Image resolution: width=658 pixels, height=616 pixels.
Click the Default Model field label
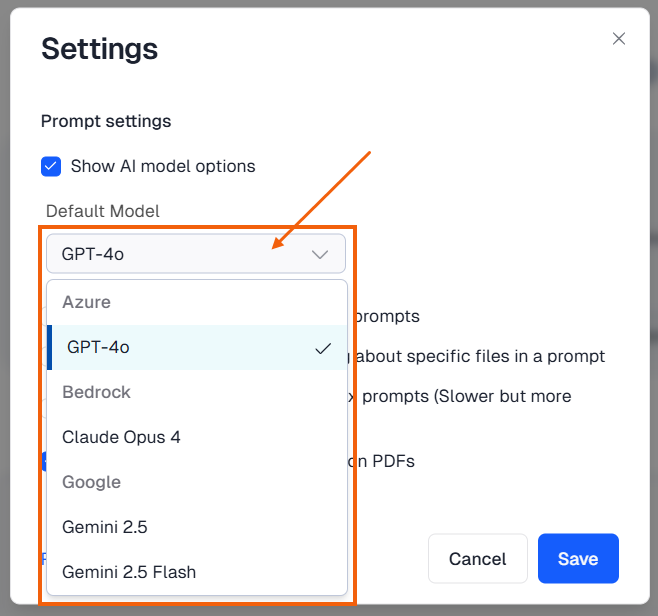pyautogui.click(x=103, y=211)
